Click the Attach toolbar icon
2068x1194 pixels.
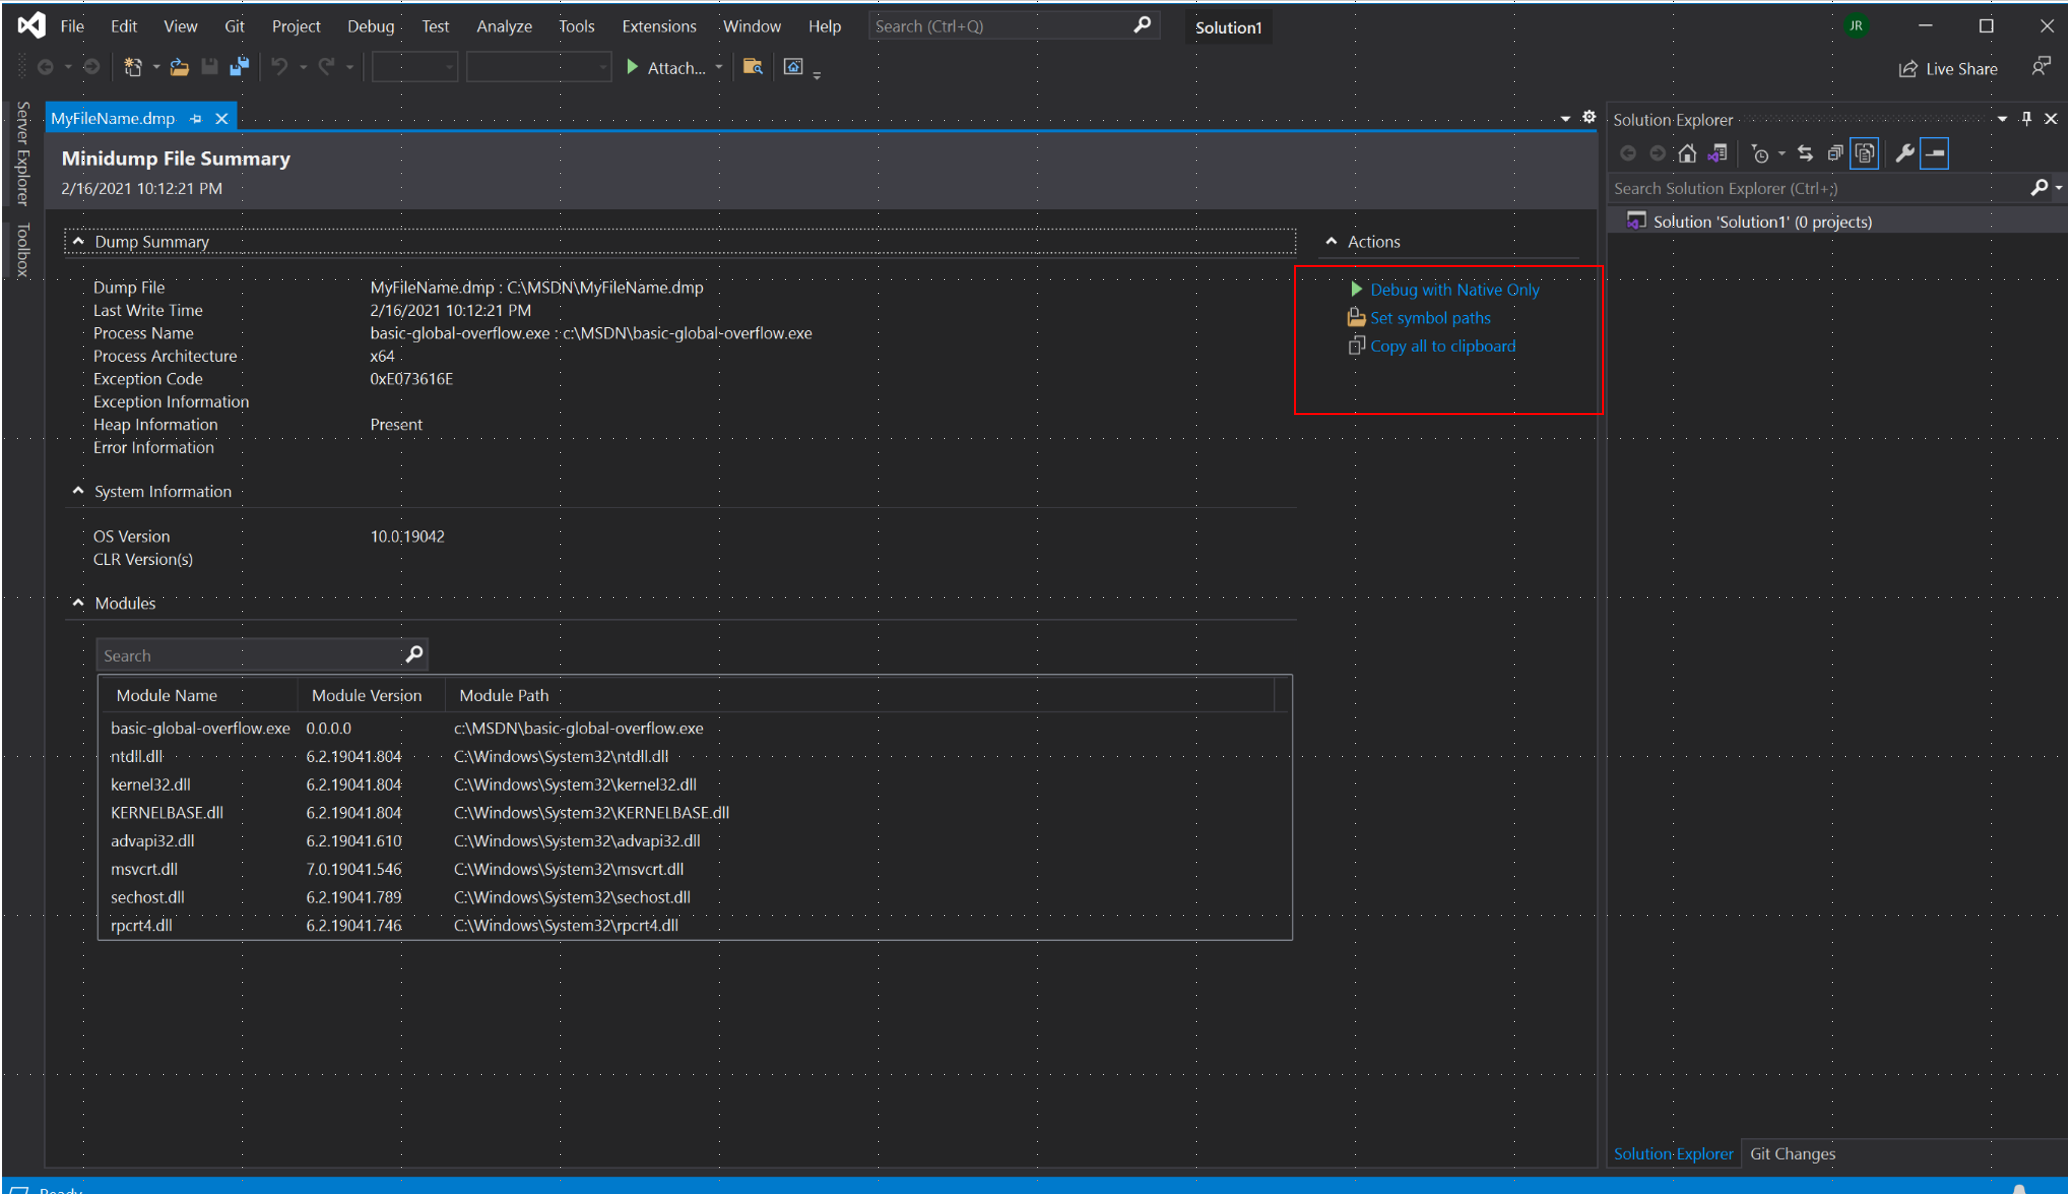coord(667,67)
